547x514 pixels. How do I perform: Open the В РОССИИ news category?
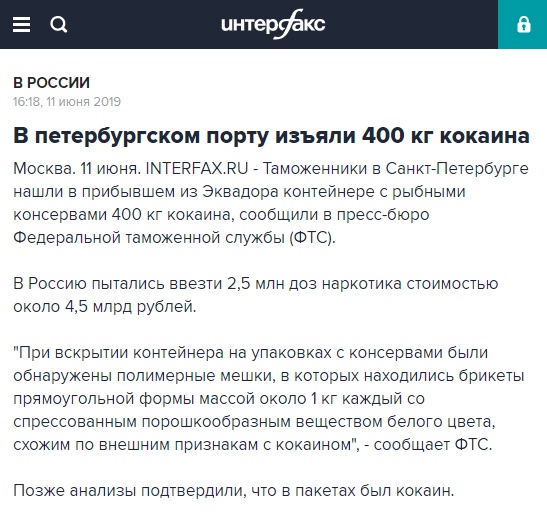click(52, 83)
